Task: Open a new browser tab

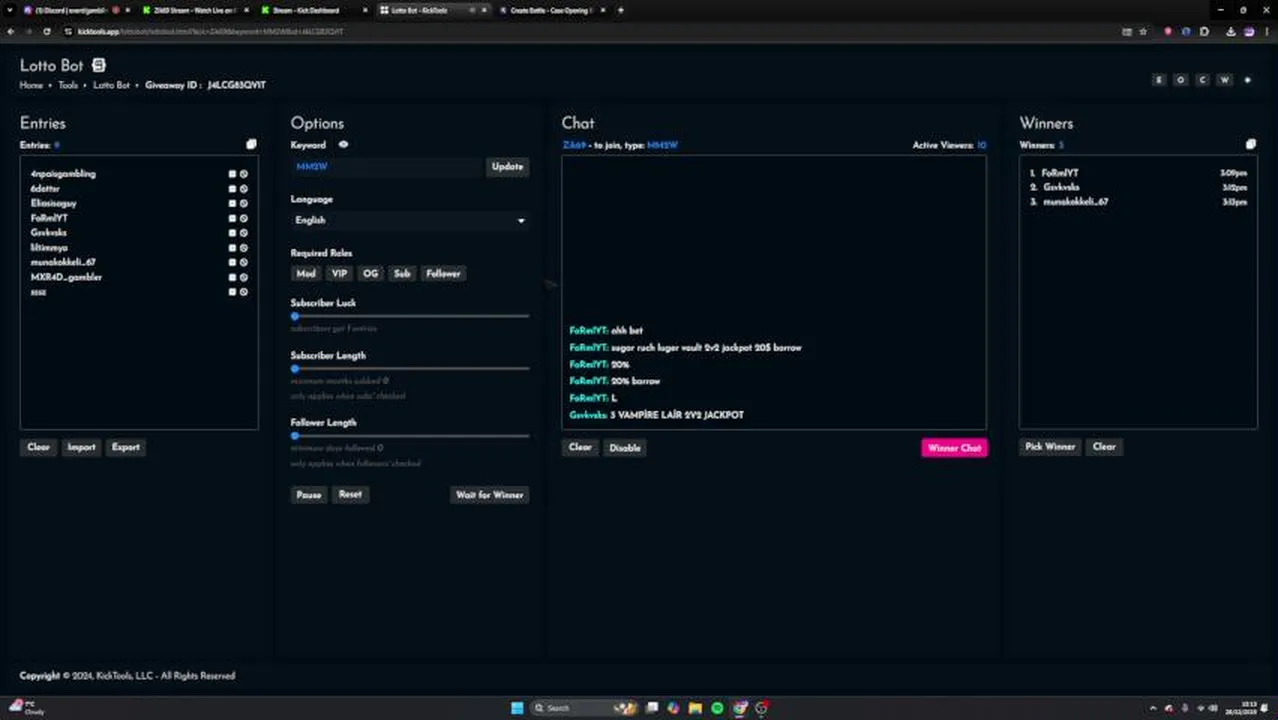Action: (x=621, y=10)
